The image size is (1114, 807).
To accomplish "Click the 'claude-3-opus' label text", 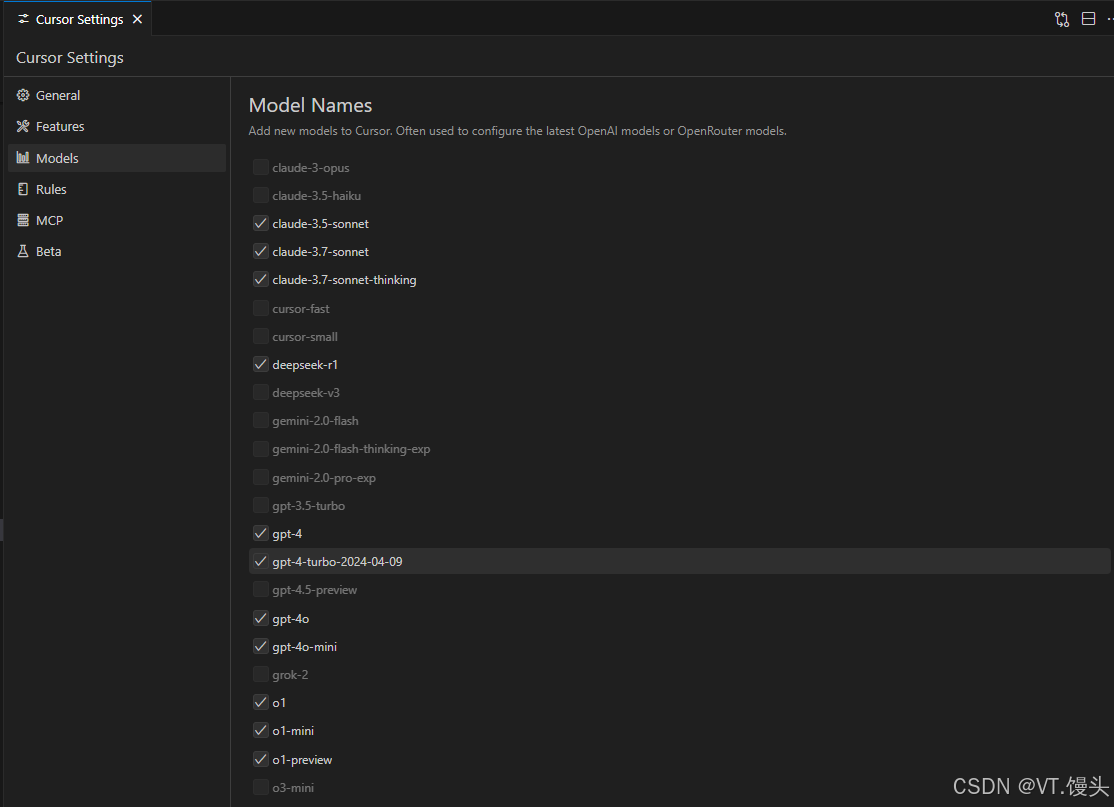I will click(310, 168).
